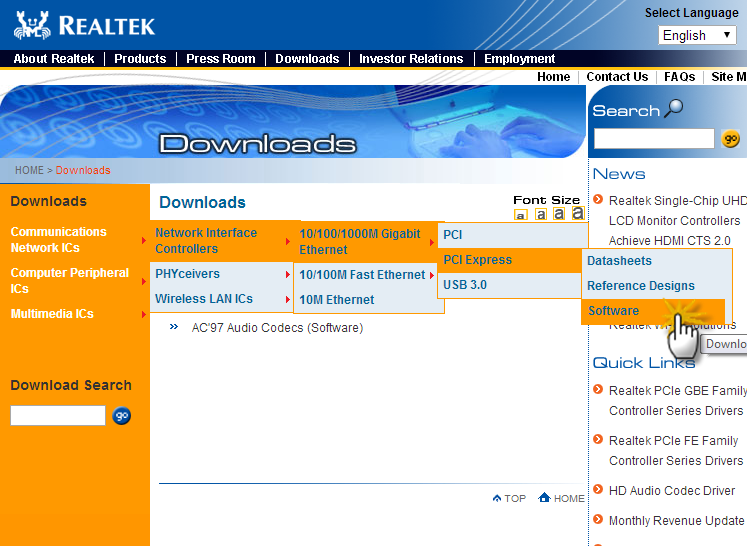Select PCI Express menu item
Screen dimensions: 747x546
[x=510, y=260]
